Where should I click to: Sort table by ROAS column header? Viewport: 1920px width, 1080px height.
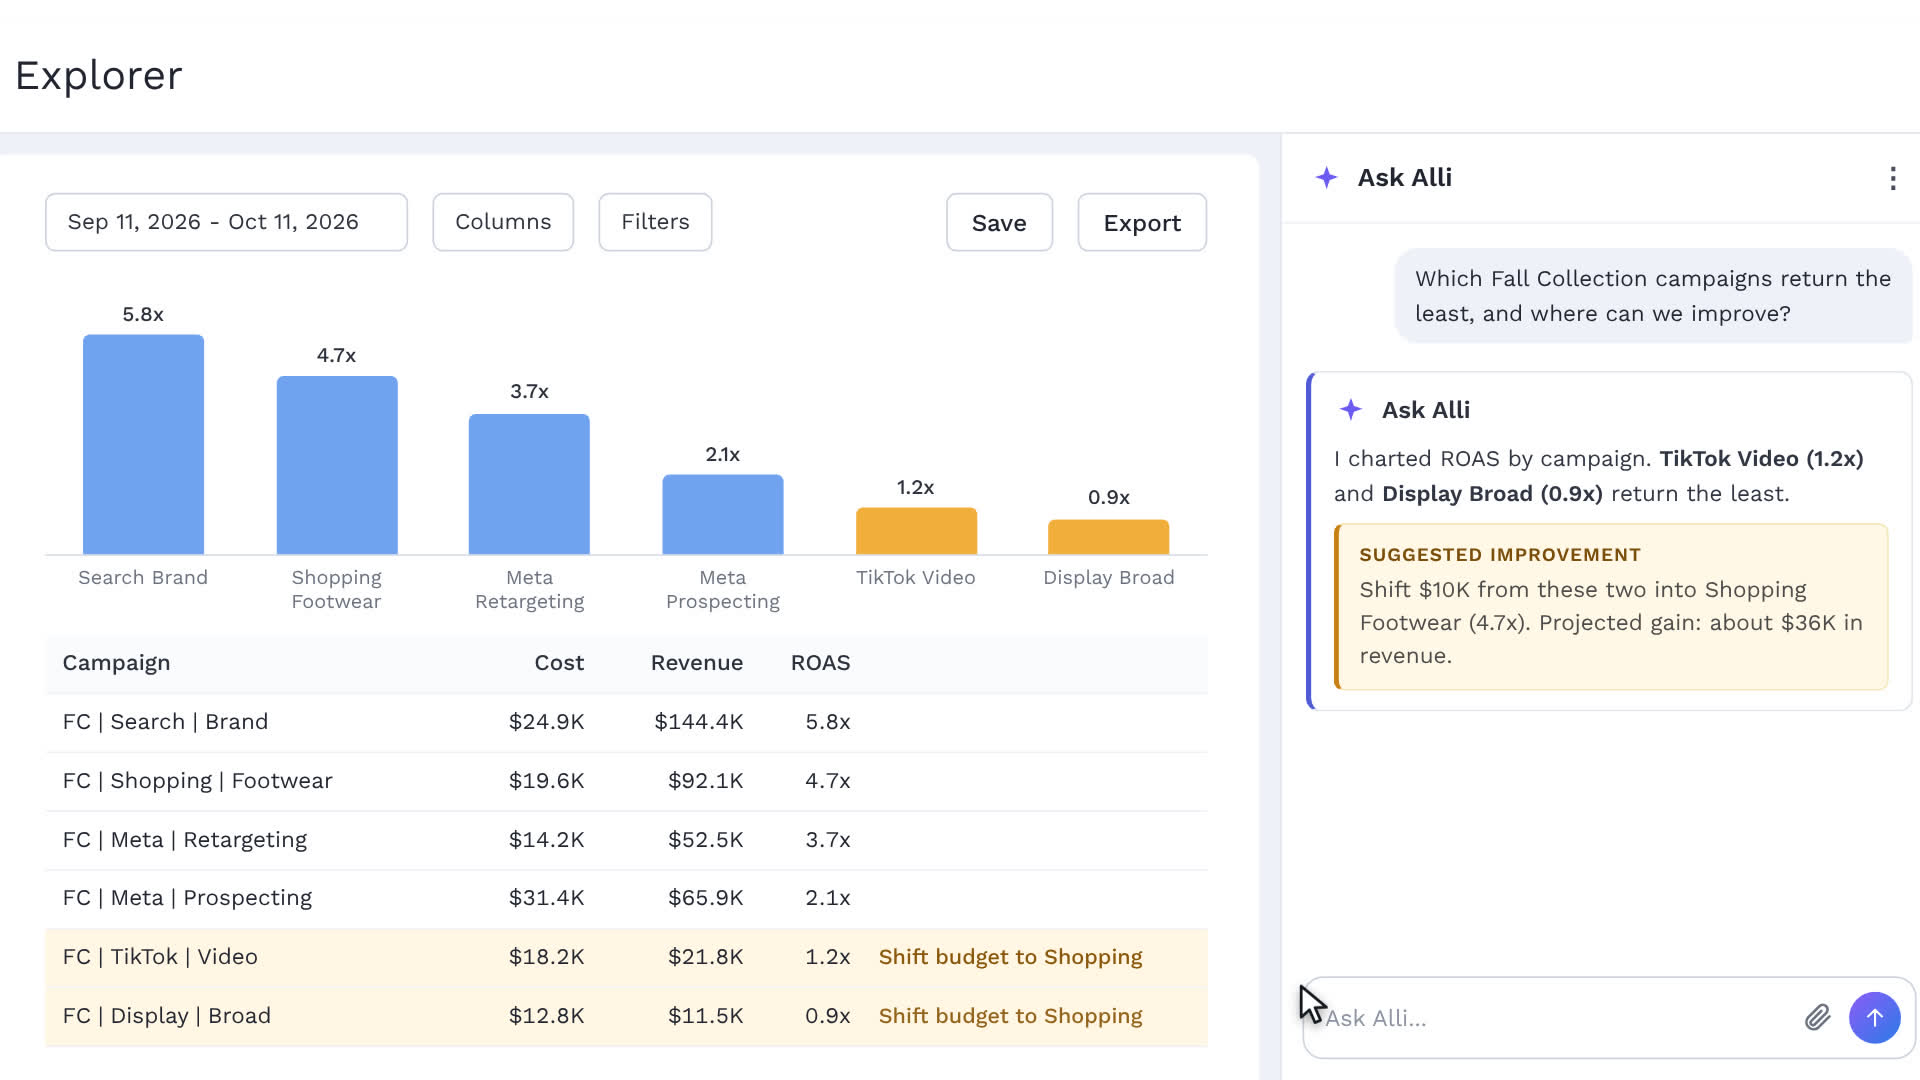820,663
